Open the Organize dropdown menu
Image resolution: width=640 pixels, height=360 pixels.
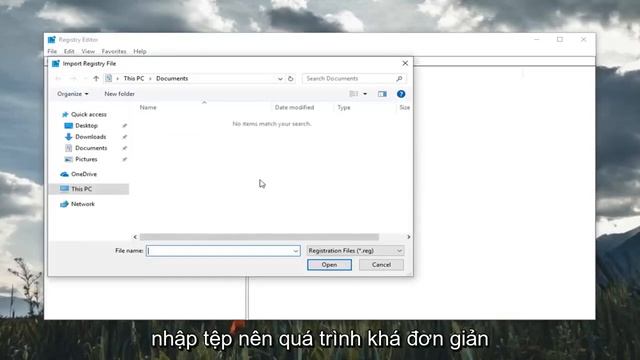[73, 94]
